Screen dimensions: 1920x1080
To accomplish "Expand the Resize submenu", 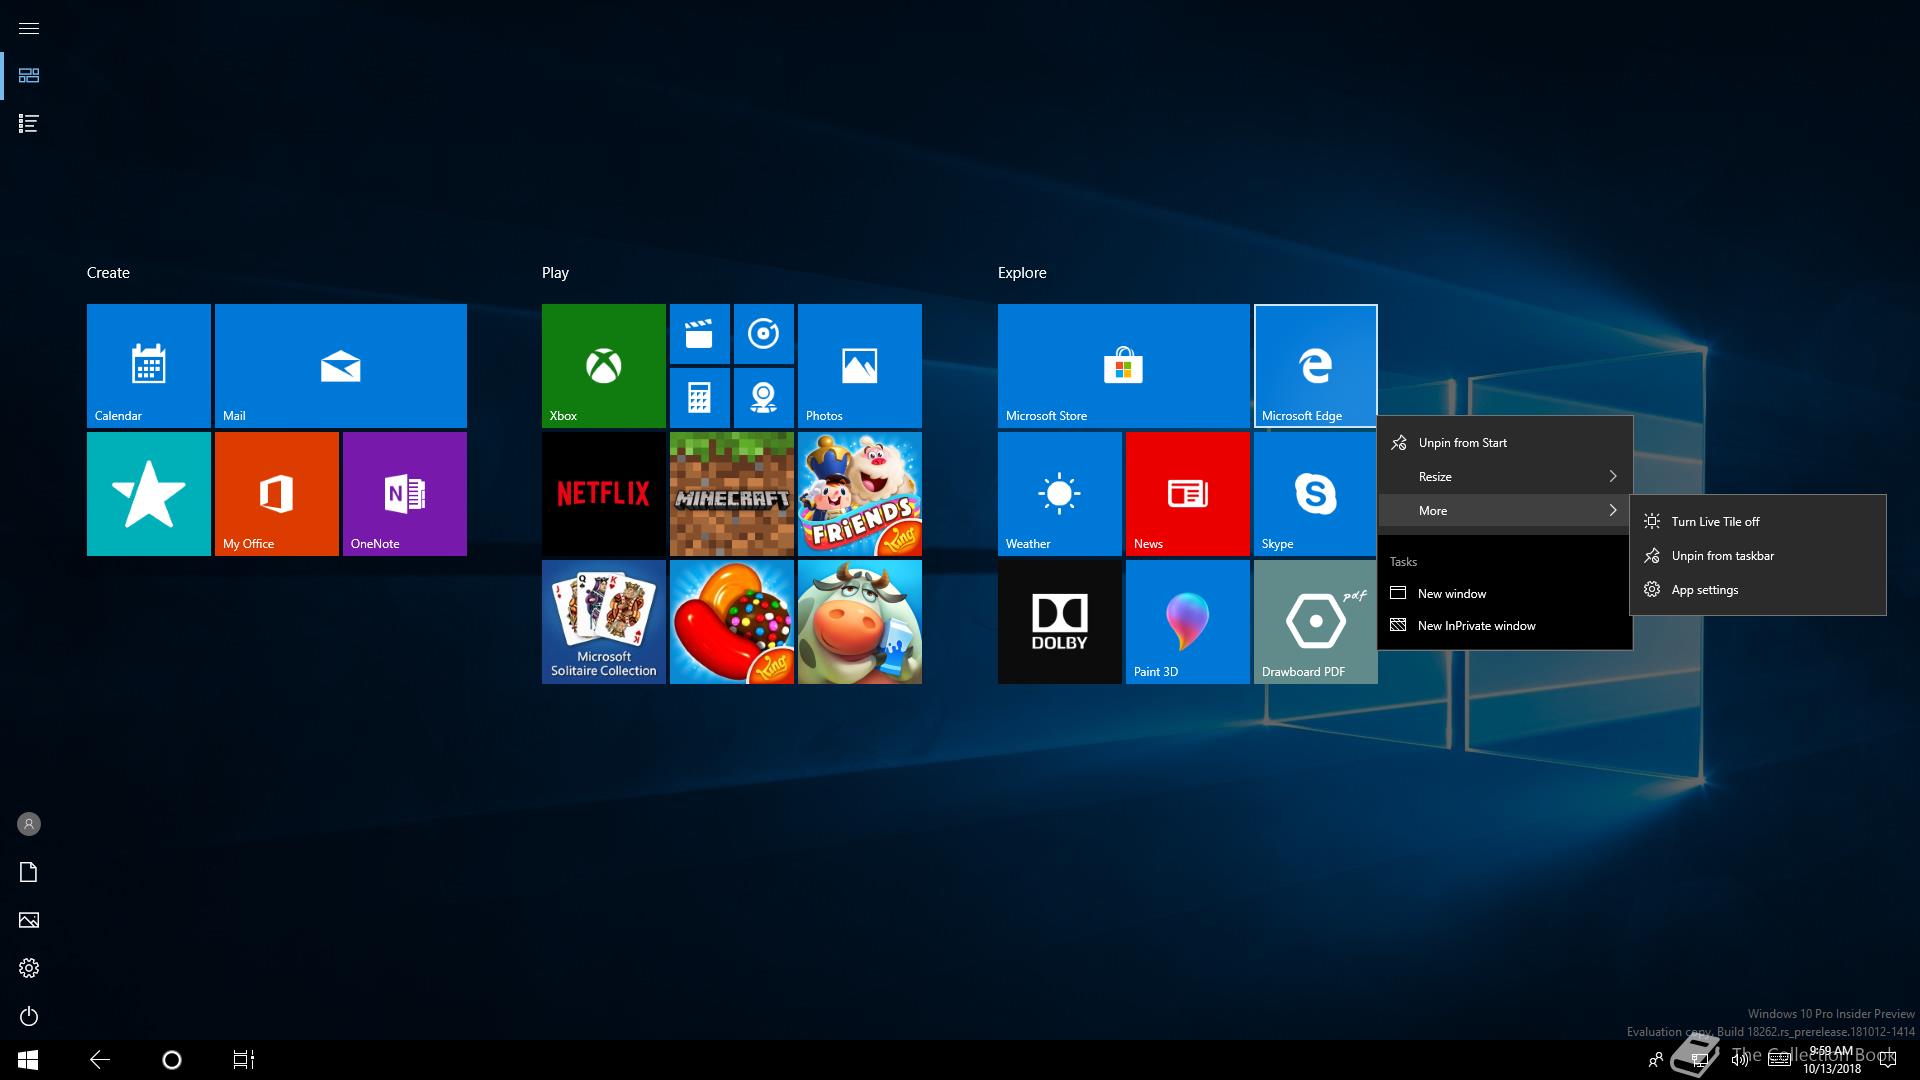I will point(1505,477).
